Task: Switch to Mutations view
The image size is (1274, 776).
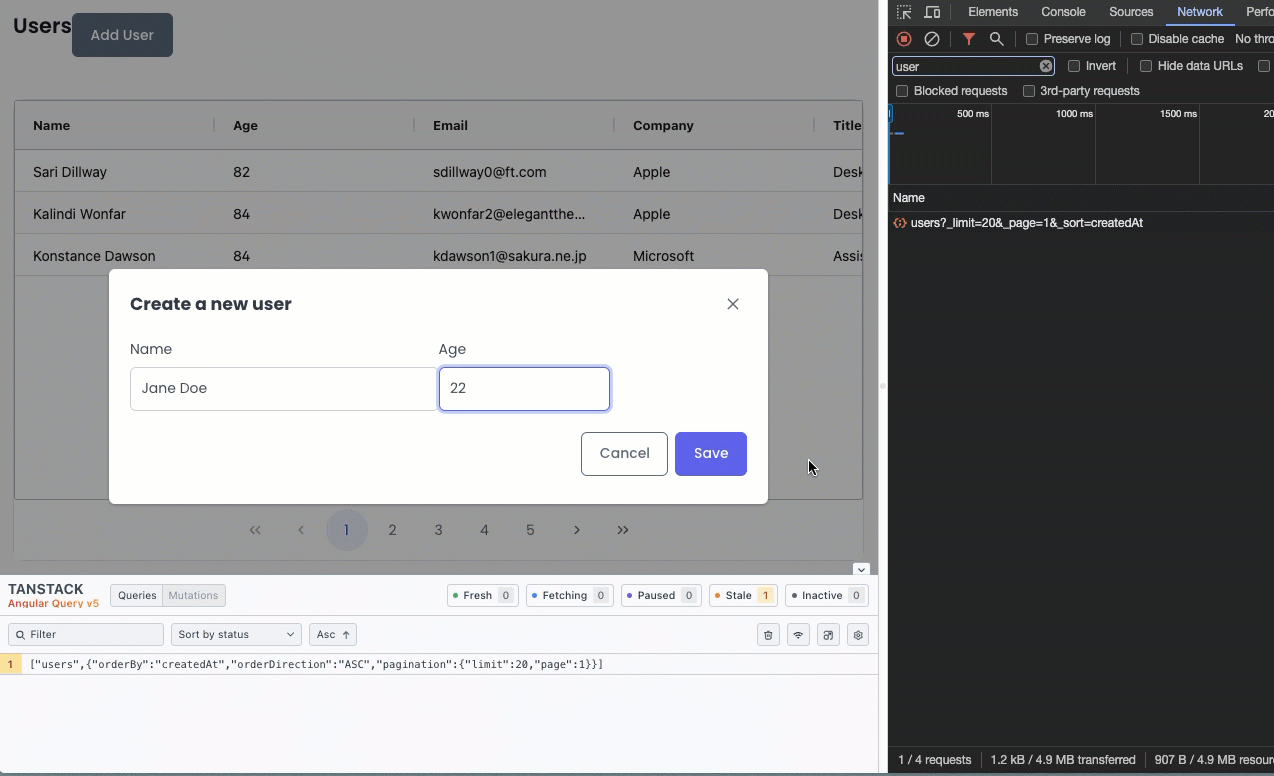Action: pyautogui.click(x=193, y=596)
